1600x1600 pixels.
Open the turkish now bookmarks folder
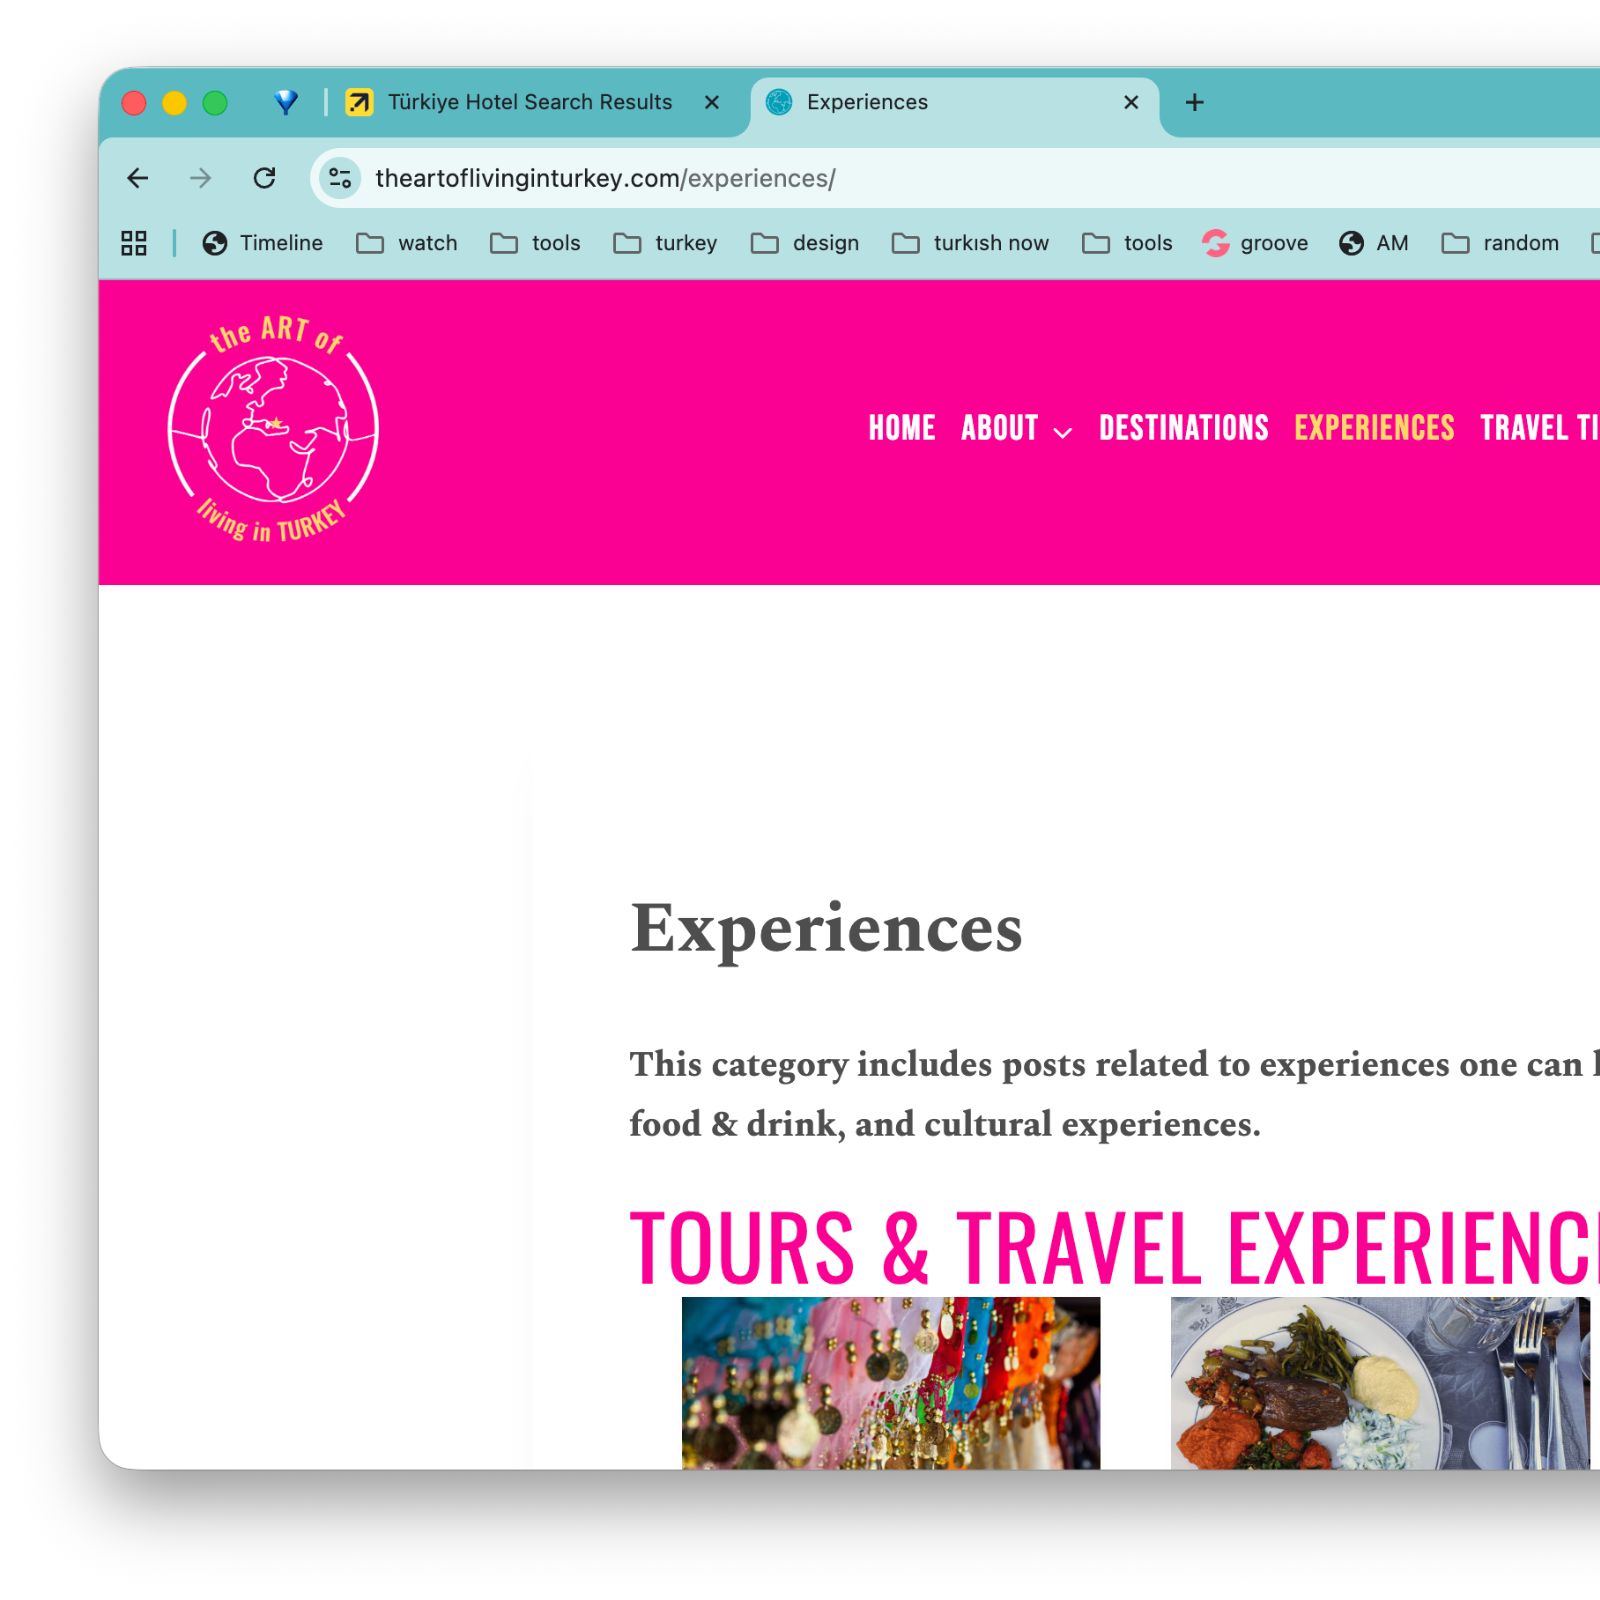click(x=970, y=243)
